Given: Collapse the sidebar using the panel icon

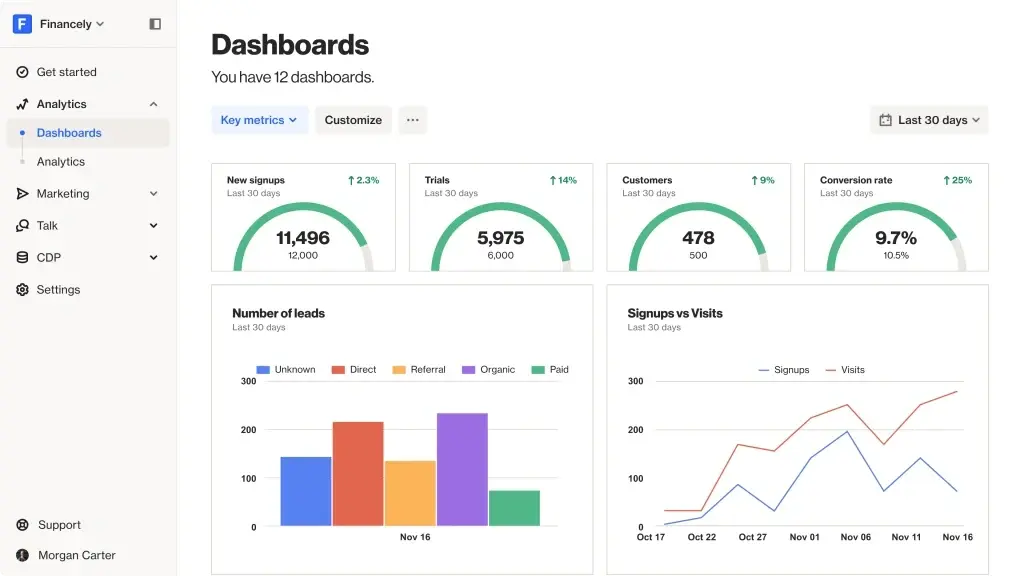Looking at the screenshot, I should [155, 23].
